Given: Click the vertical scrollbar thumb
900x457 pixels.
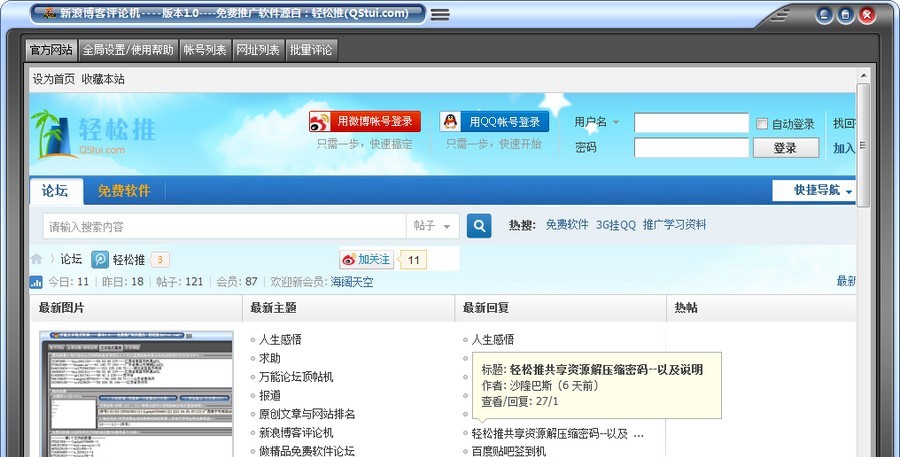Looking at the screenshot, I should pos(863,145).
